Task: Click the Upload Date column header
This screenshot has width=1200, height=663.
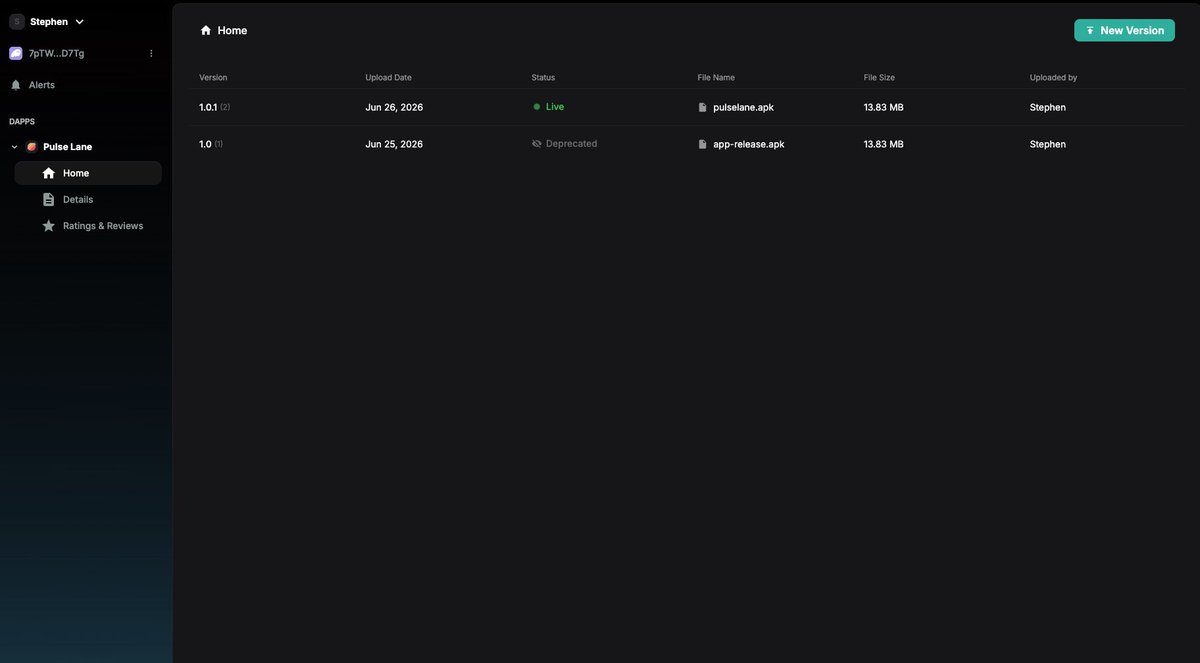Action: coord(388,77)
